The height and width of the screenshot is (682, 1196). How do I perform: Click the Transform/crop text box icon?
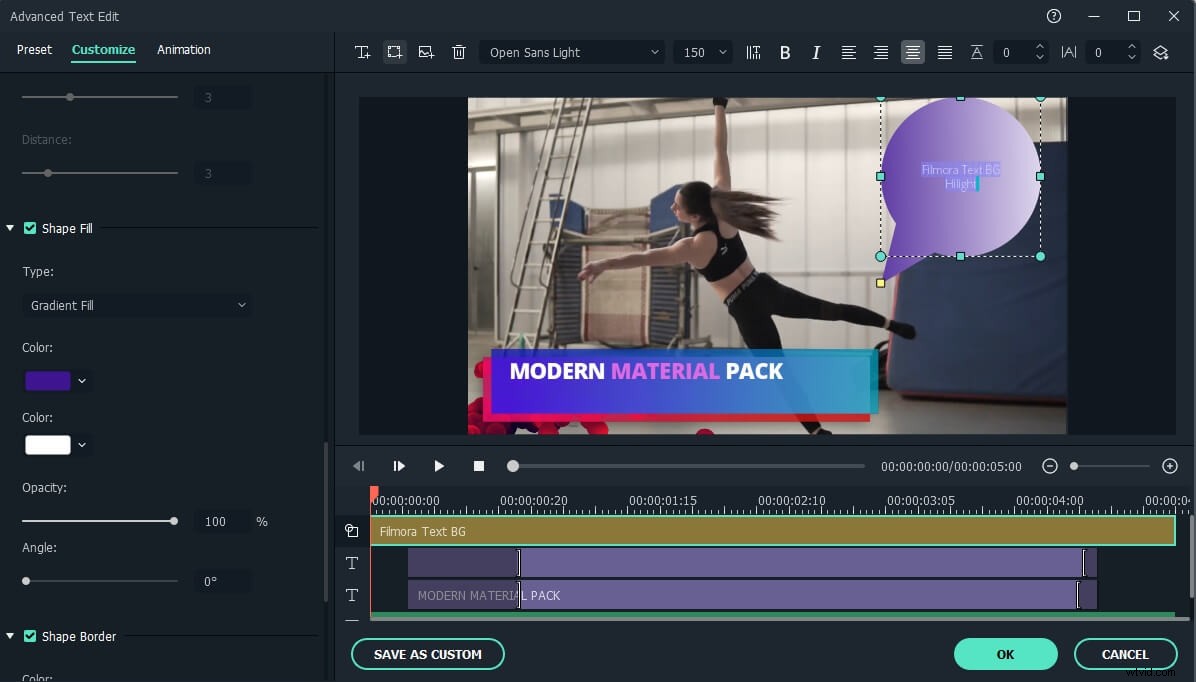[395, 52]
